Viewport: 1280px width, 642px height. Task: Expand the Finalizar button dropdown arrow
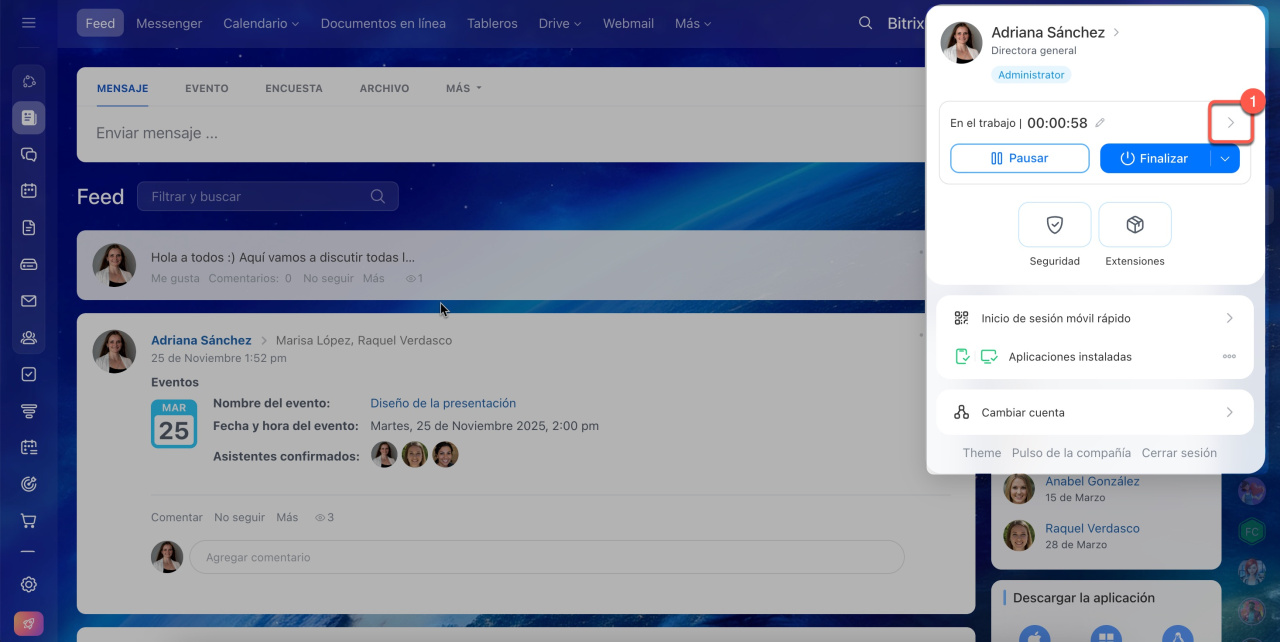[1225, 158]
